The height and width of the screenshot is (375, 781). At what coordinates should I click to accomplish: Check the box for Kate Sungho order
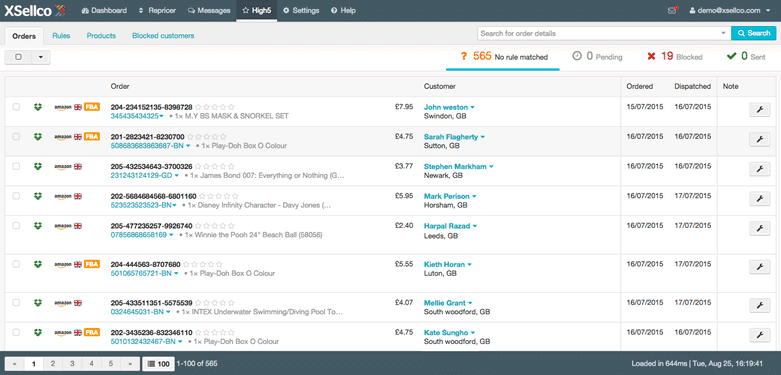tap(16, 332)
